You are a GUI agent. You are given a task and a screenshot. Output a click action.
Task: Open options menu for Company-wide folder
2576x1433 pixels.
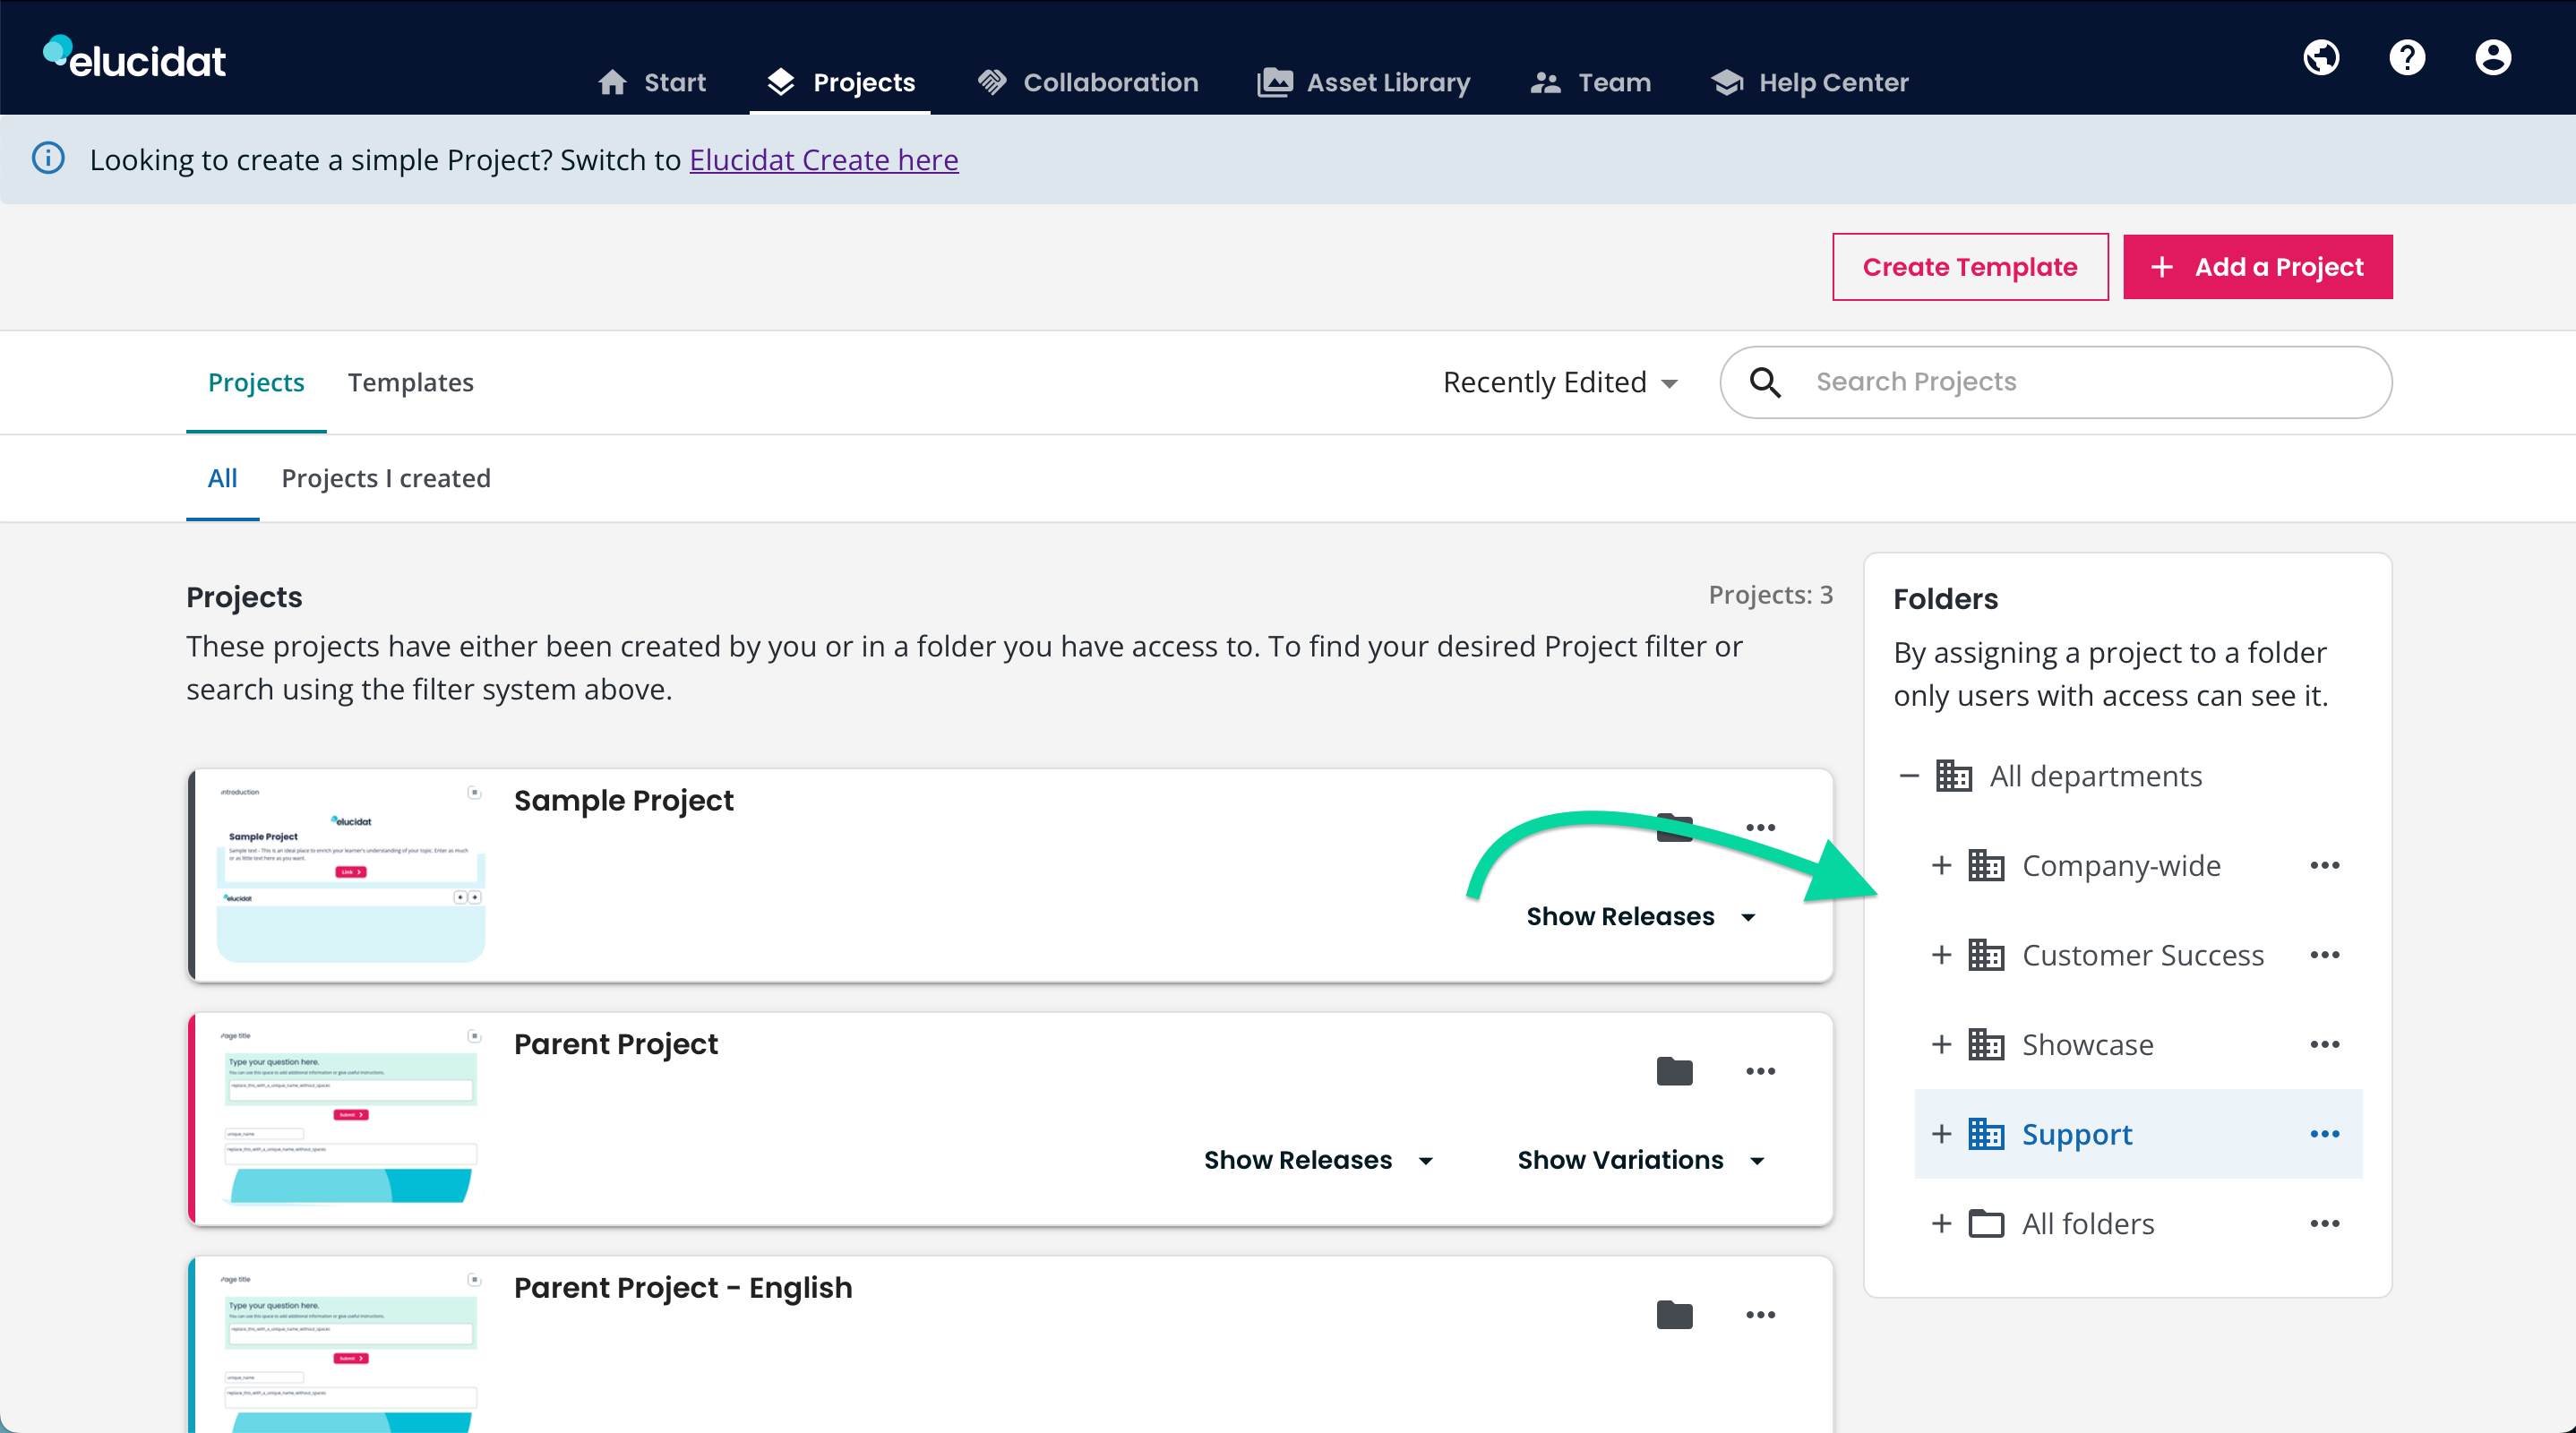click(2324, 865)
